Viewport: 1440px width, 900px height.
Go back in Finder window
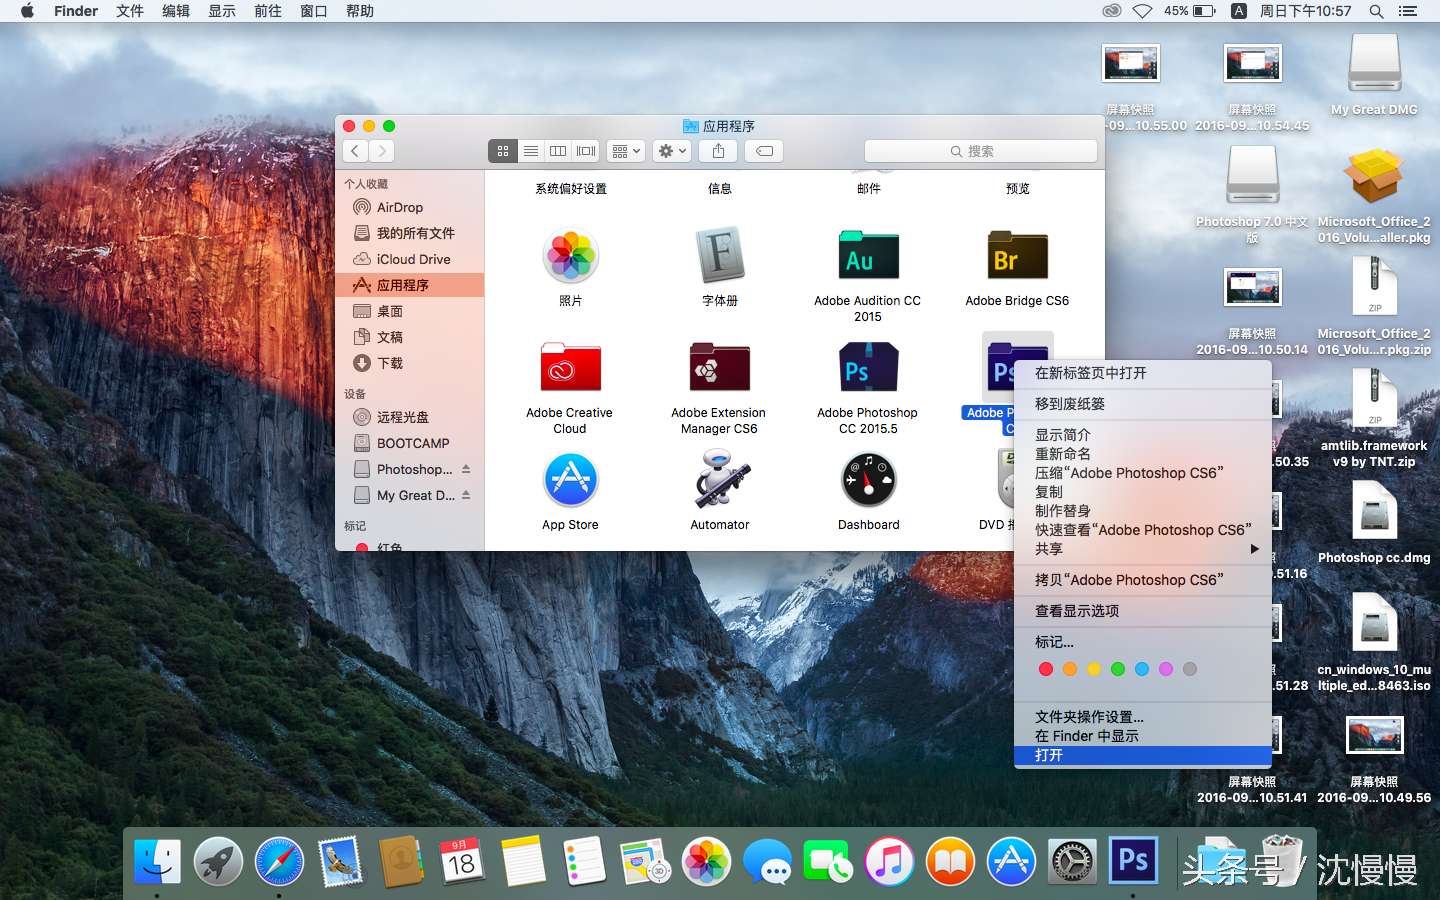pos(355,151)
